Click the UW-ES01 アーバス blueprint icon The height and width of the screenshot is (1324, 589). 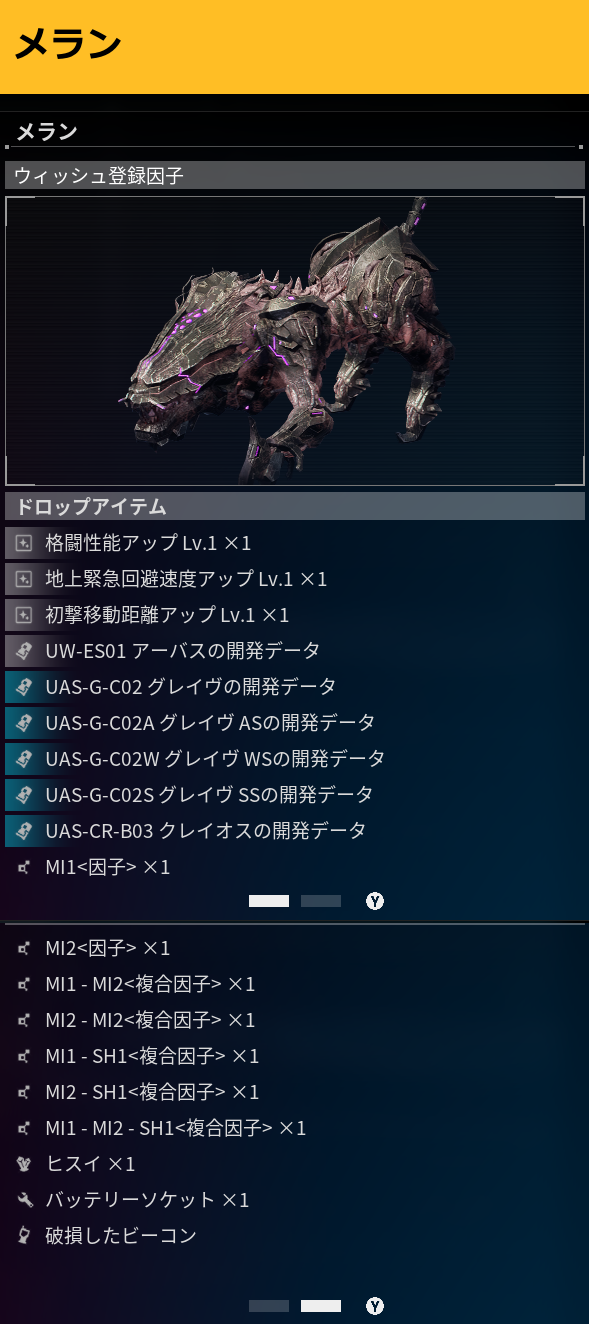[x=22, y=651]
